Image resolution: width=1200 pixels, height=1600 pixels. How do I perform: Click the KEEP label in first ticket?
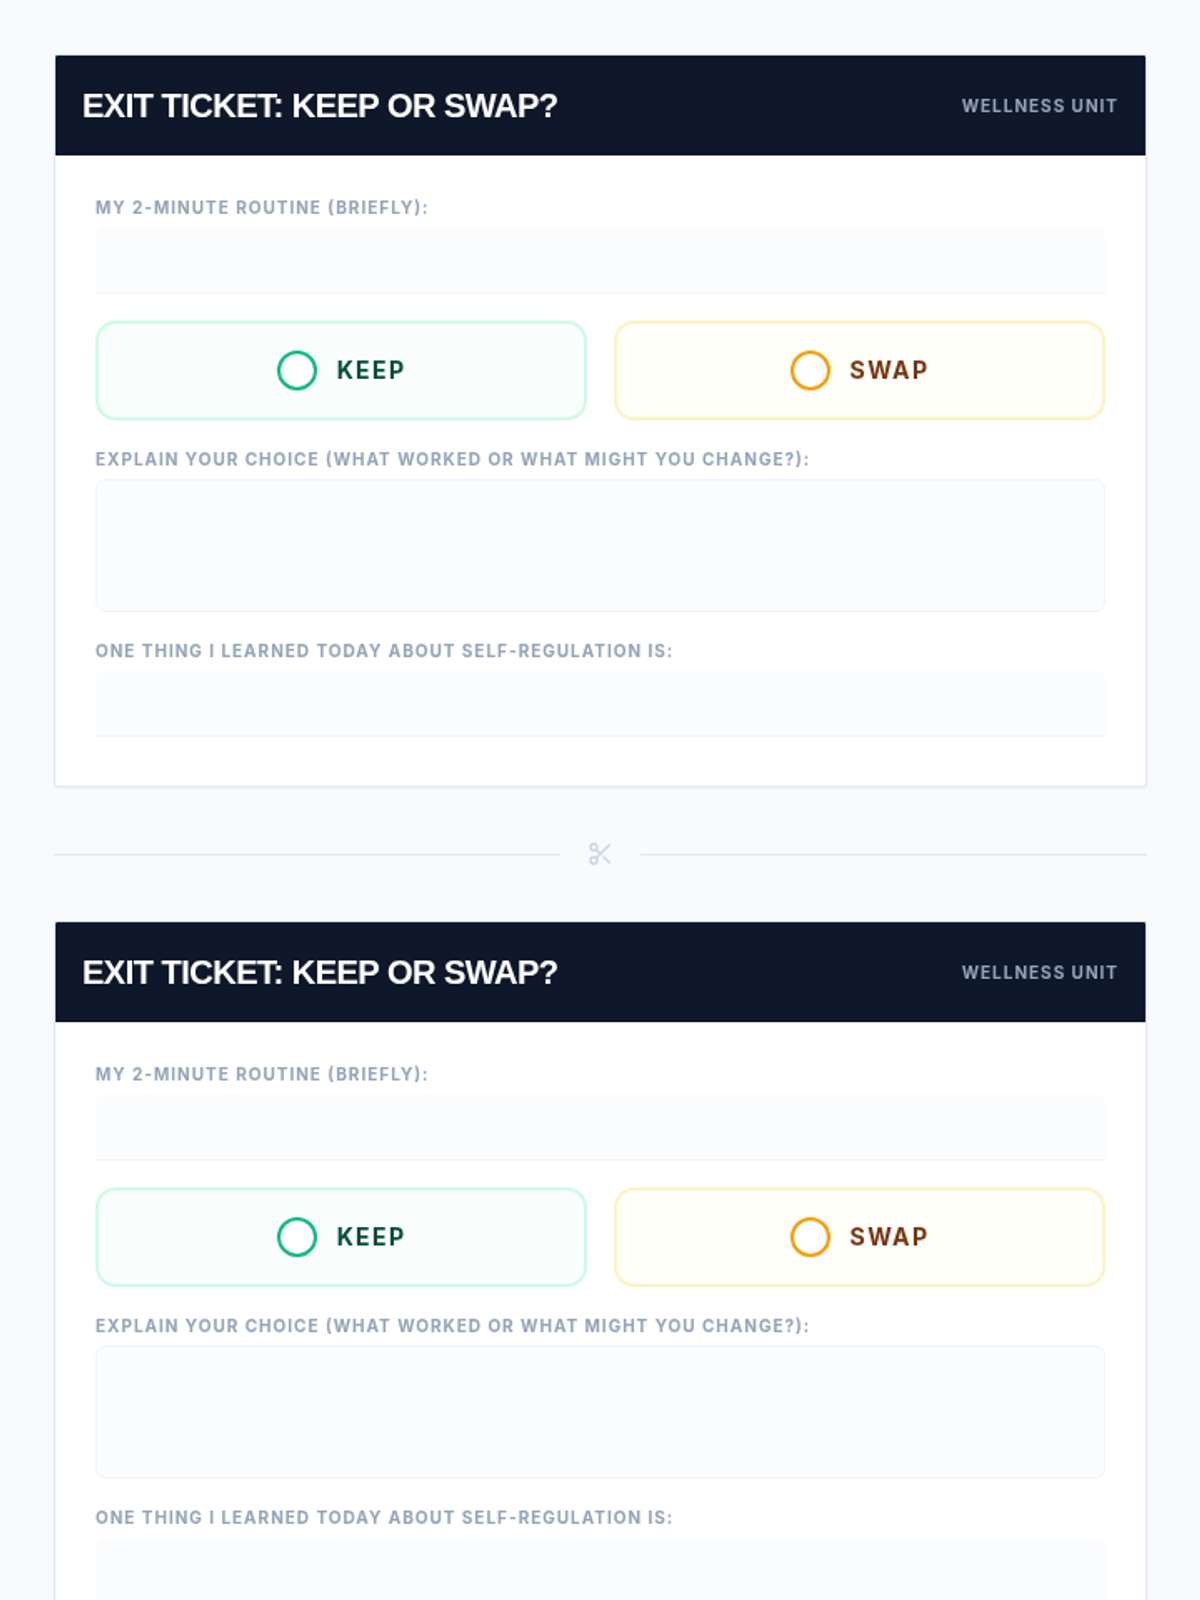(370, 370)
